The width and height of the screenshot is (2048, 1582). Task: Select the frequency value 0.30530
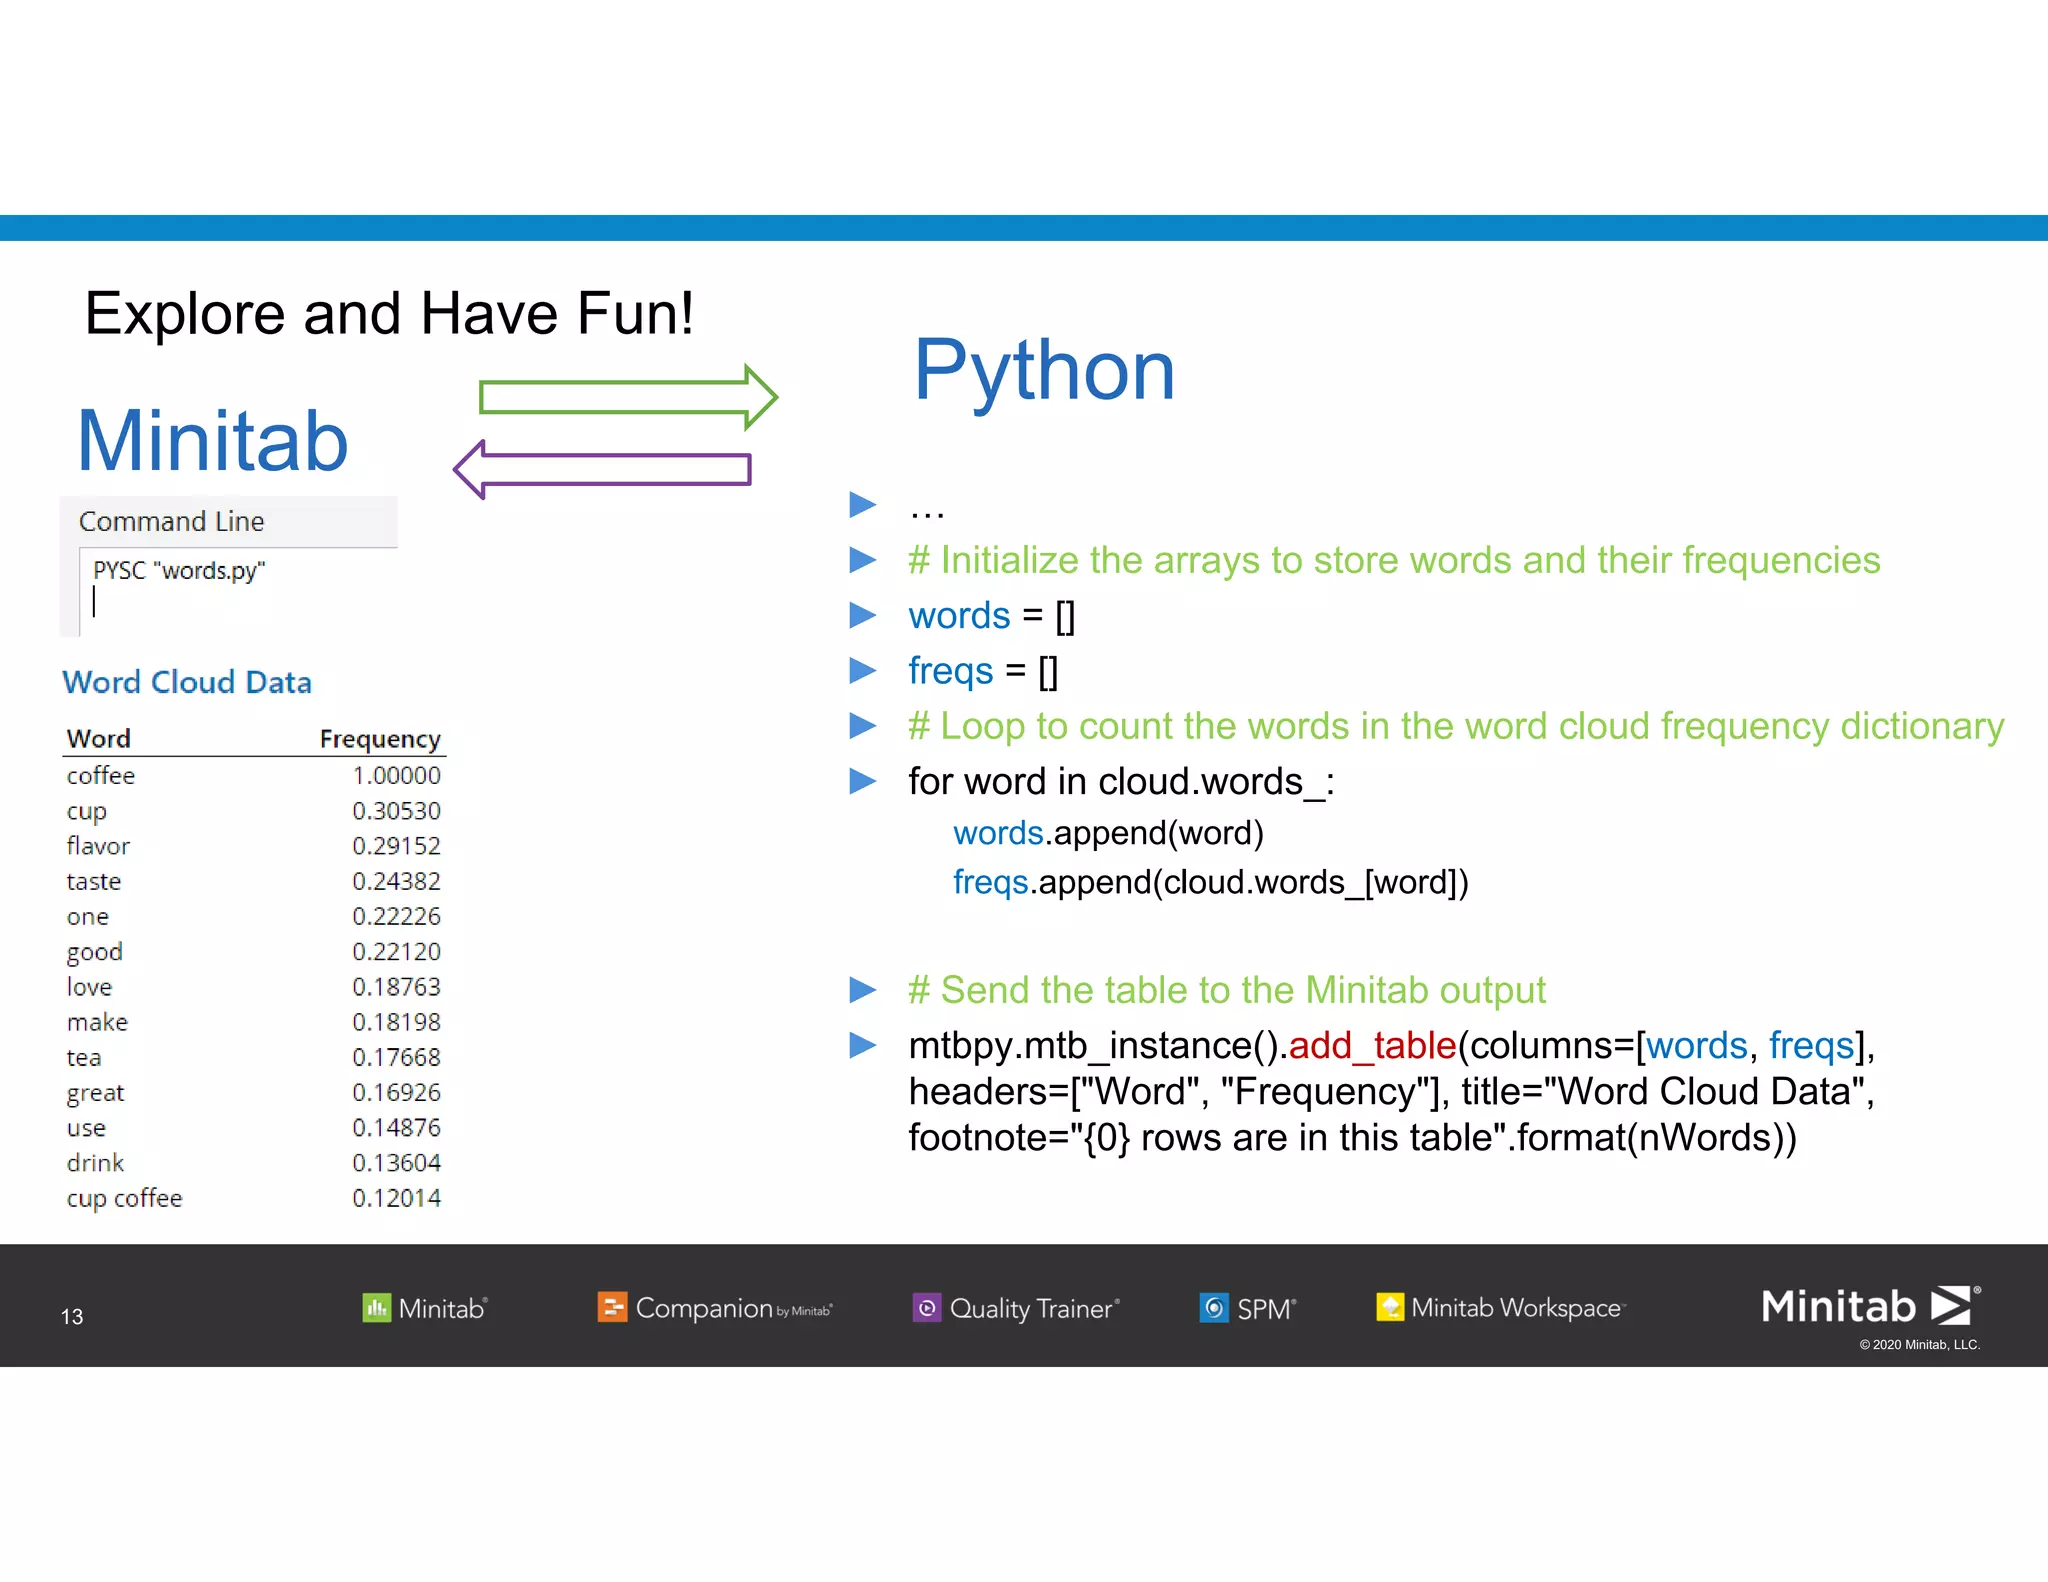[x=396, y=810]
